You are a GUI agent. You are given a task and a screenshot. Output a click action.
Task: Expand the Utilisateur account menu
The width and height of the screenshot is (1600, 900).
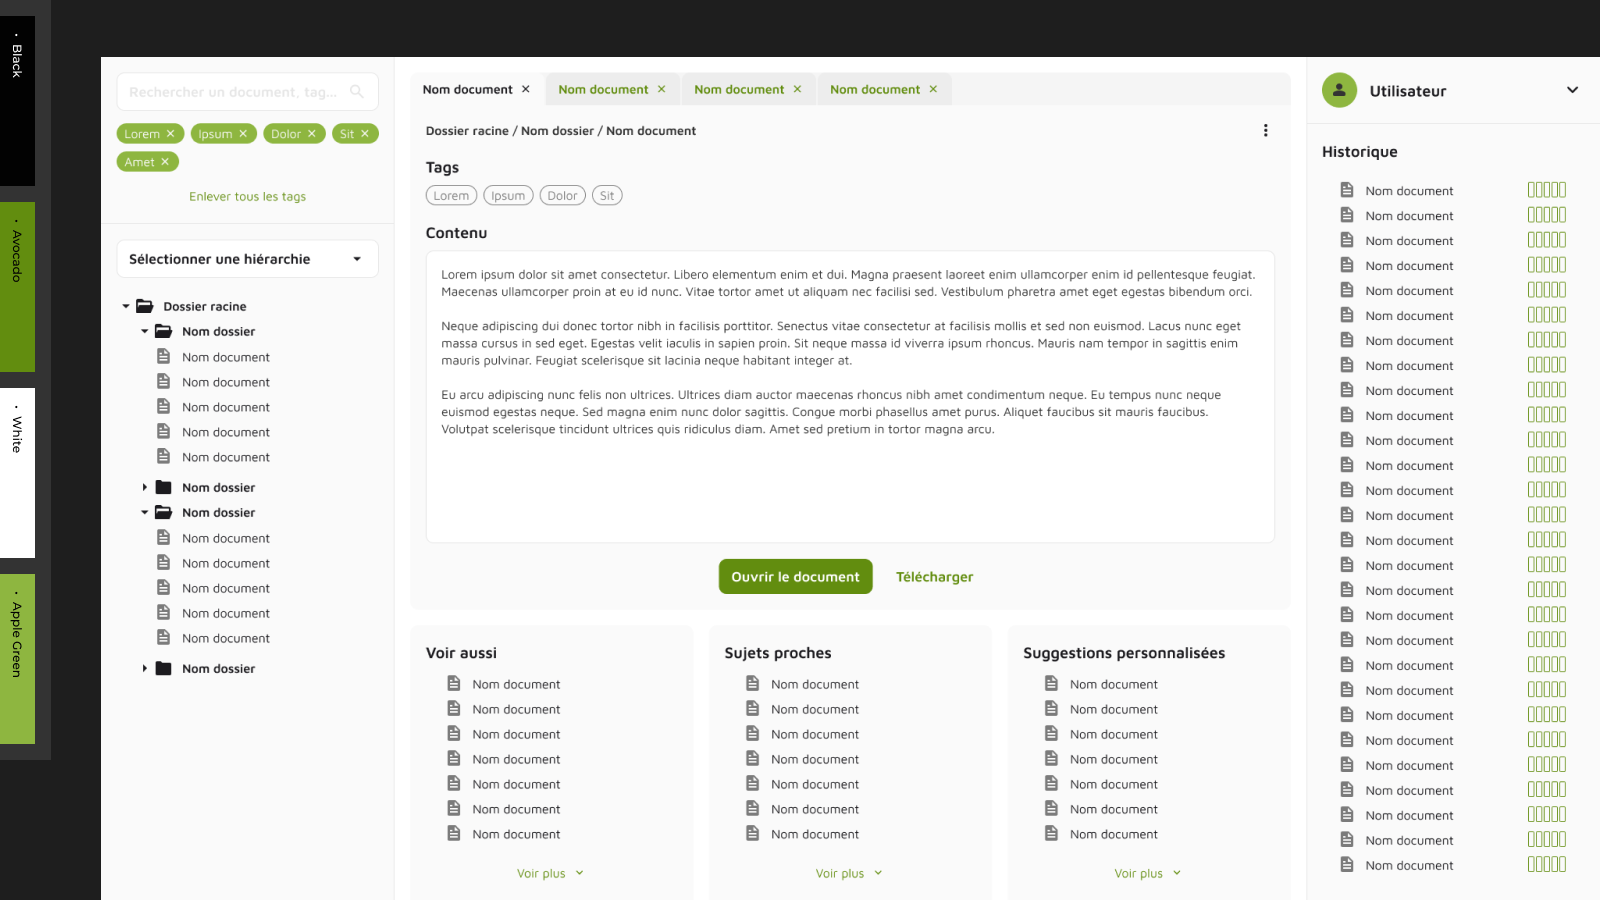coord(1572,90)
